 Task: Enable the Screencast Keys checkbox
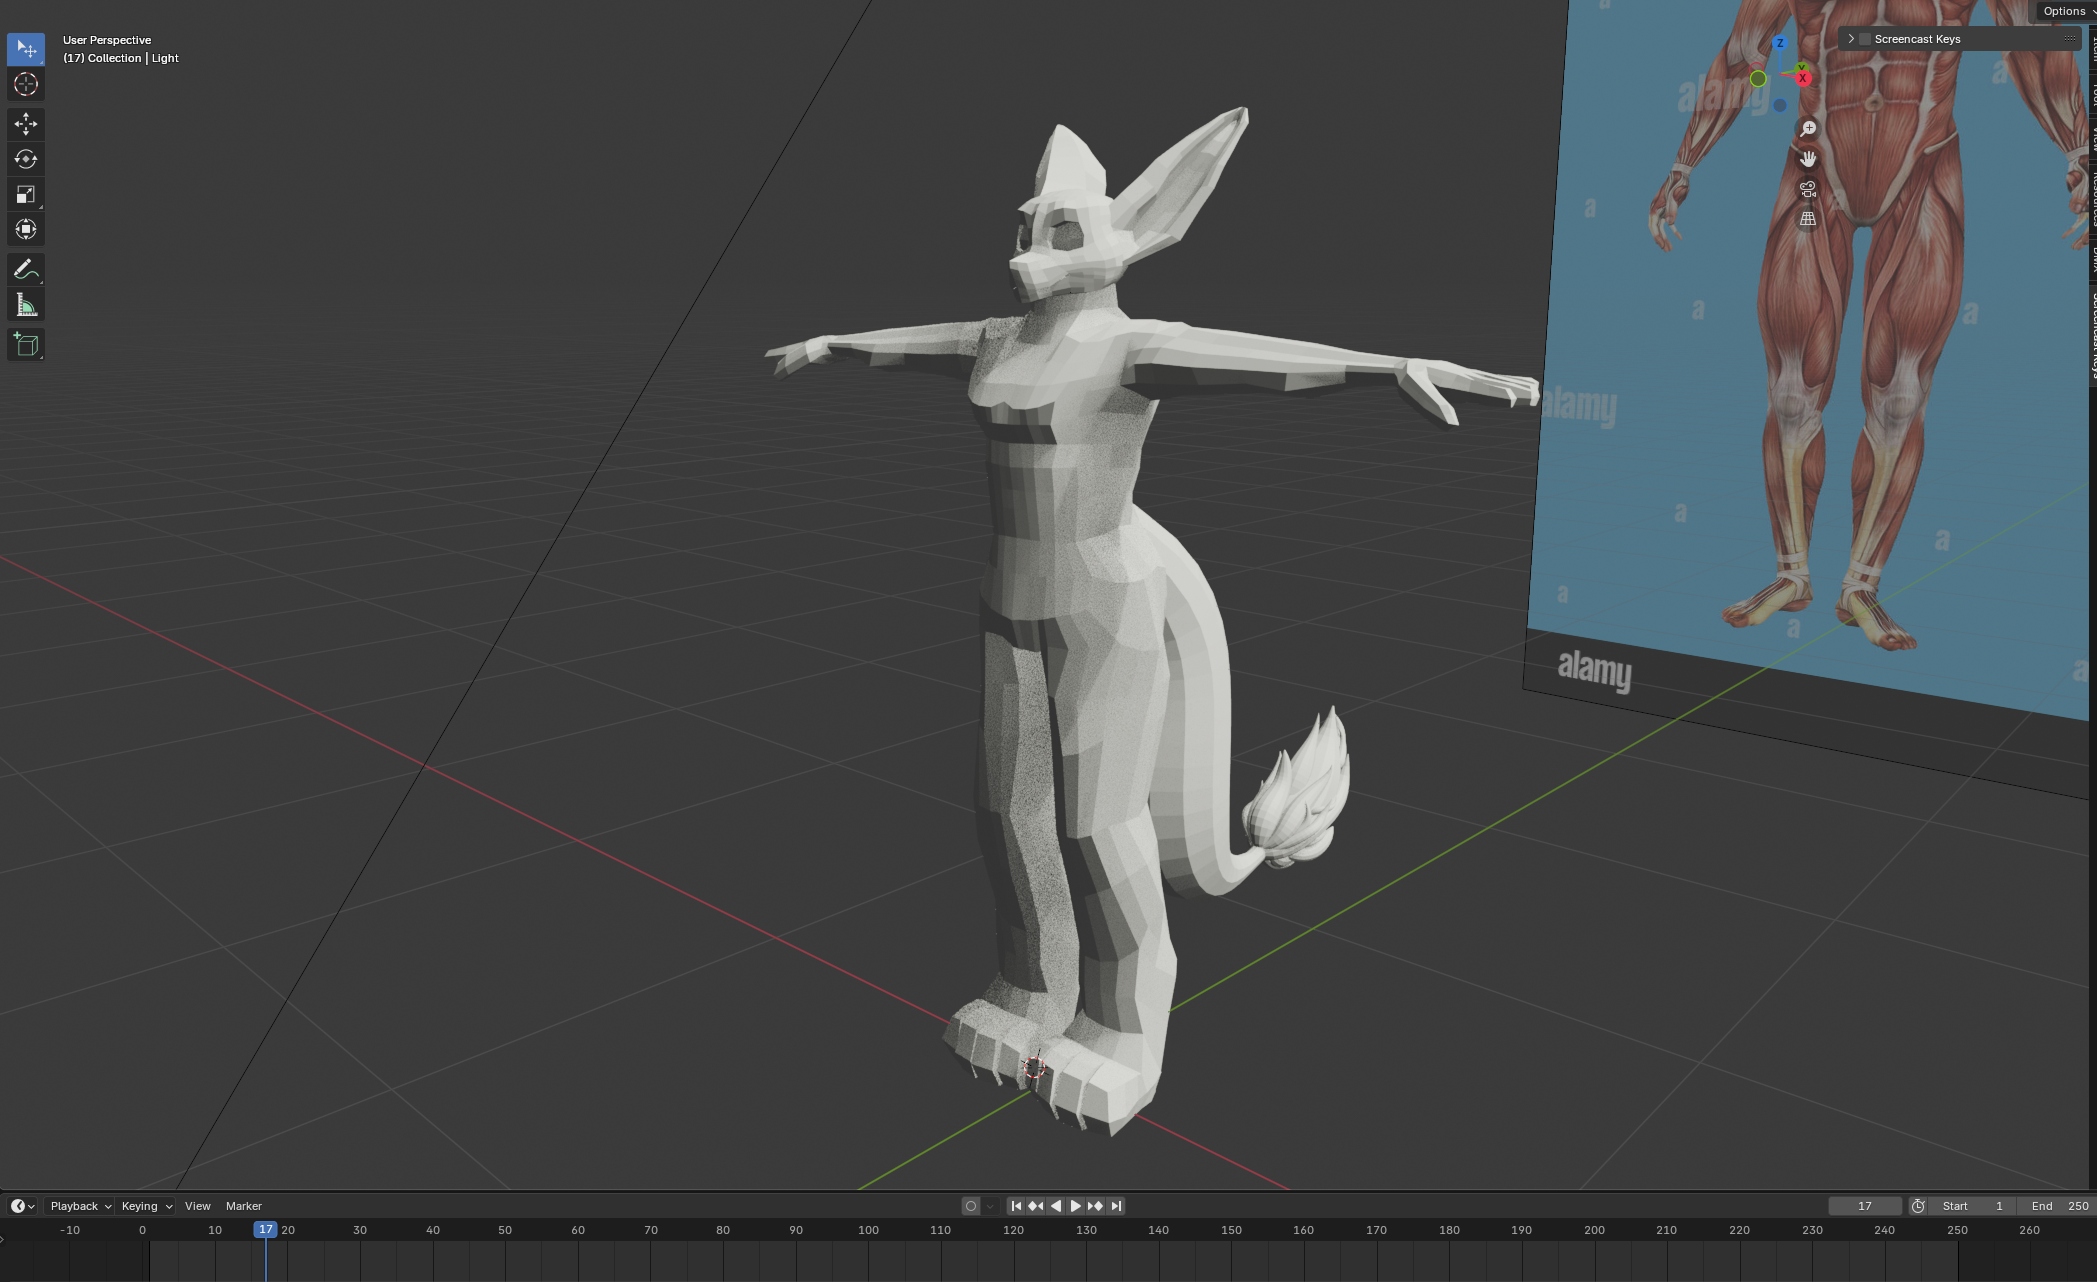1865,38
